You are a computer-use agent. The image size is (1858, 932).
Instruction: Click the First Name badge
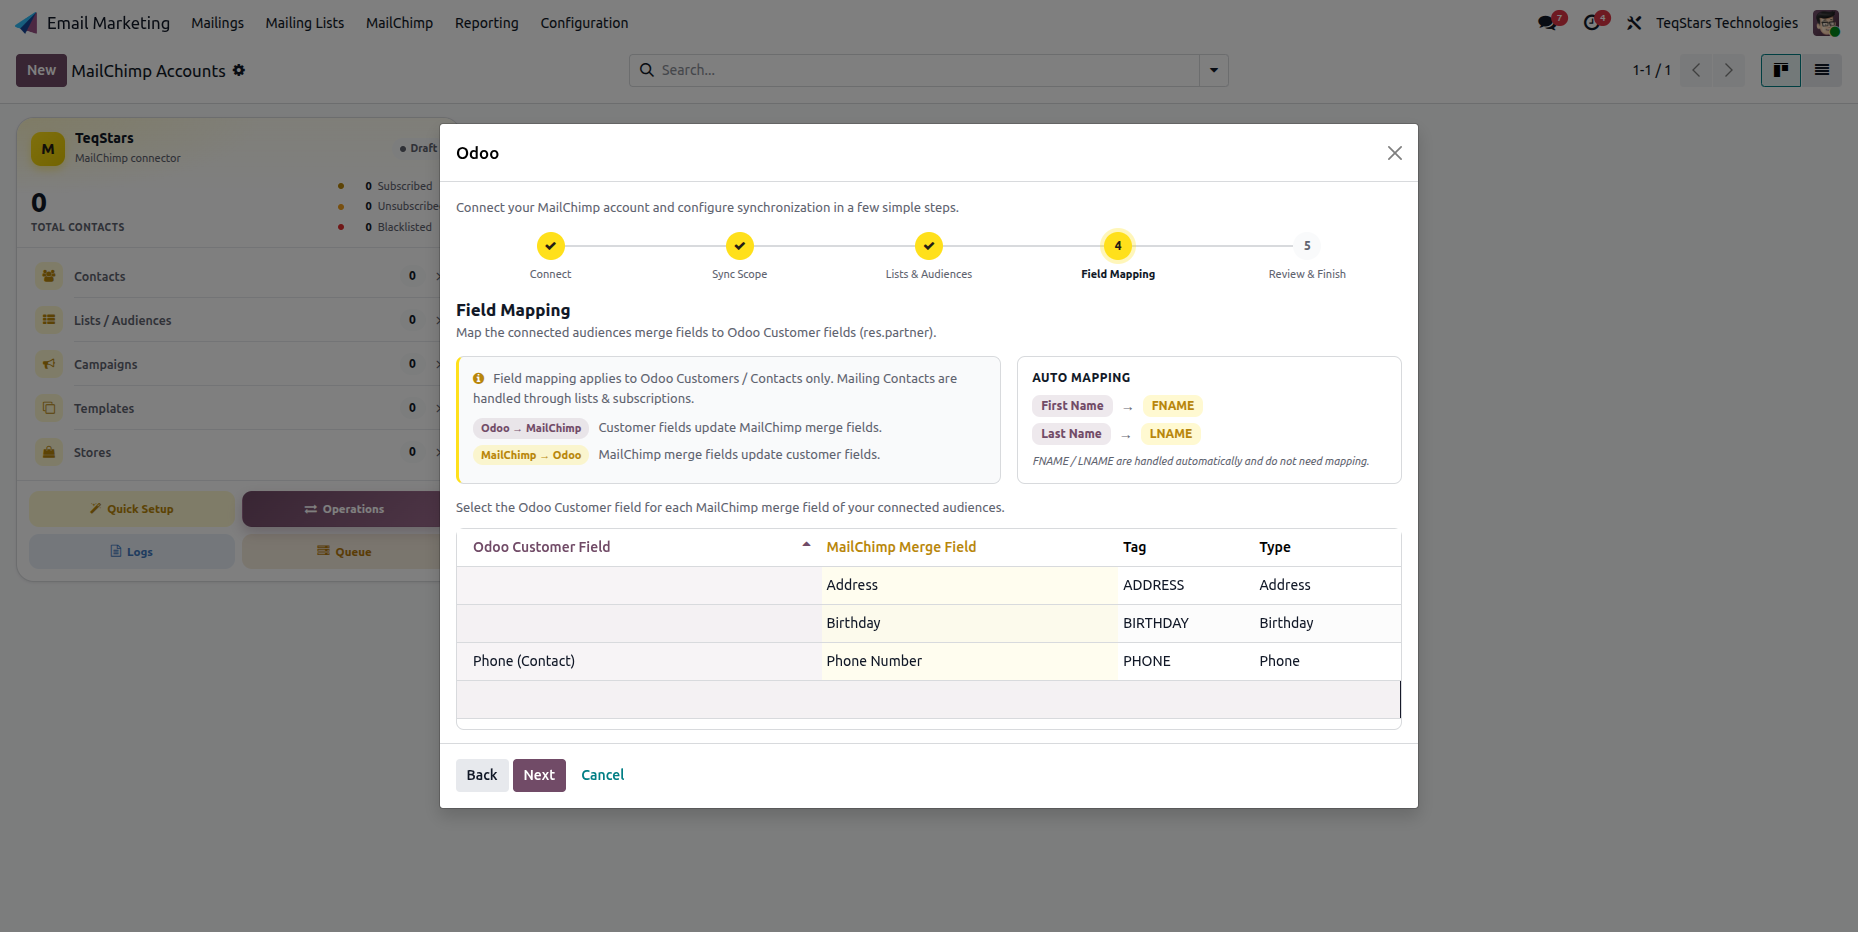[x=1072, y=406]
